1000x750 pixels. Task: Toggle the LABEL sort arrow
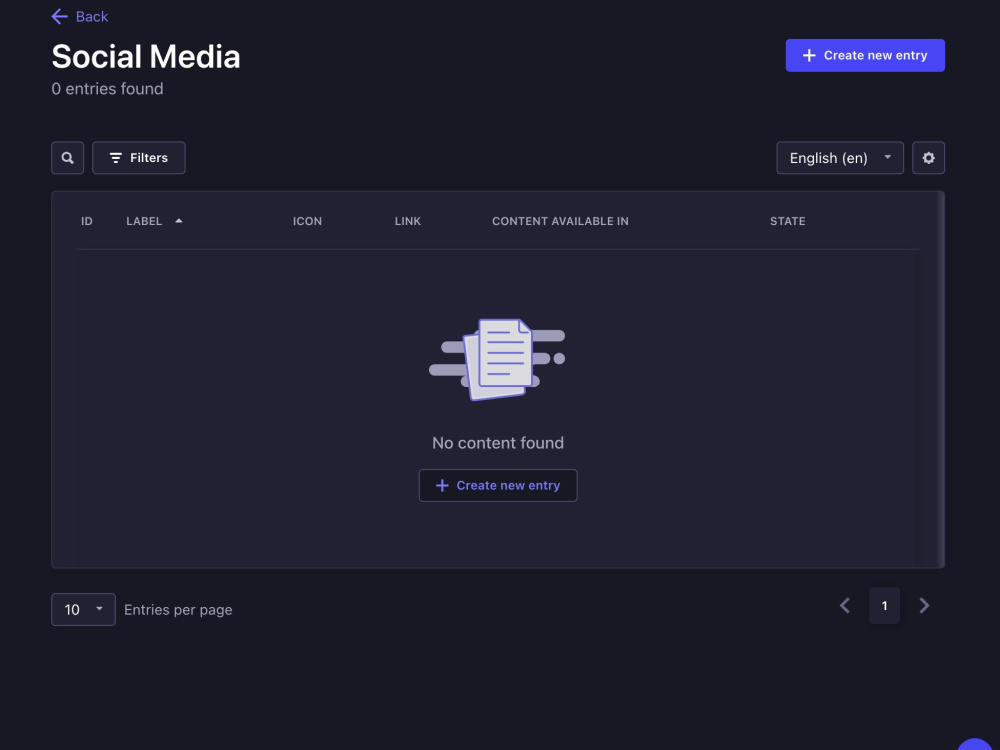point(179,221)
